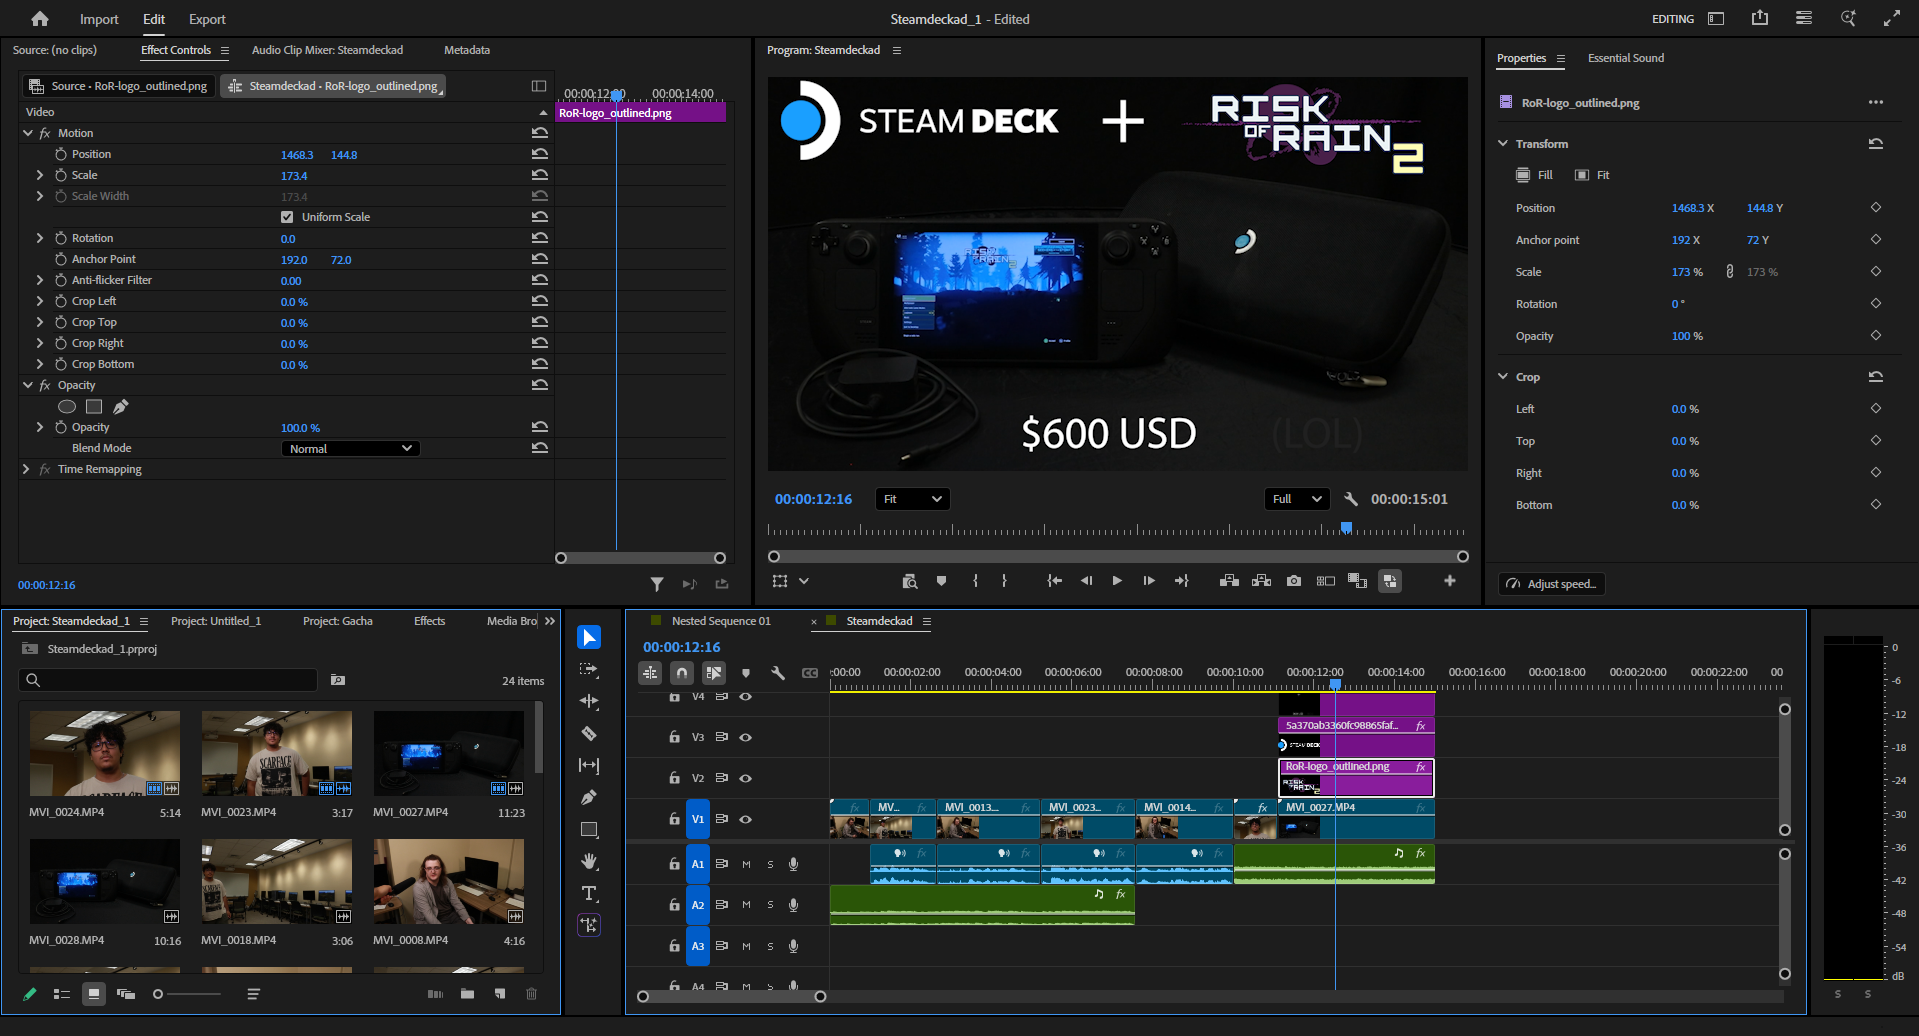Collapse Transform section in Properties
Viewport: 1919px width, 1036px height.
coord(1503,144)
